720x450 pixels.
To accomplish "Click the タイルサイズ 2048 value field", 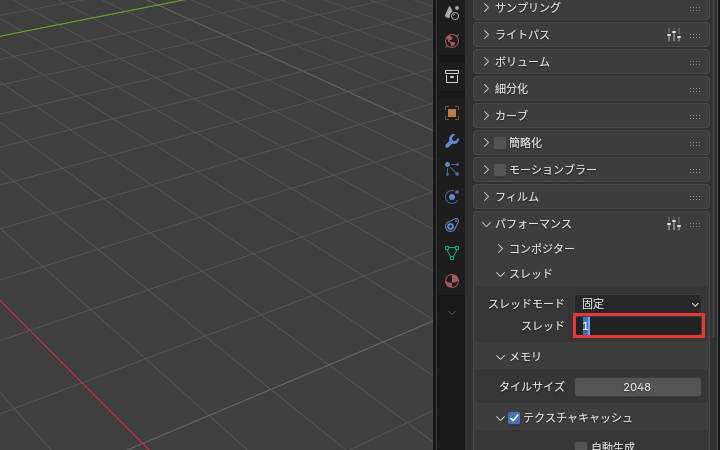I will [638, 387].
